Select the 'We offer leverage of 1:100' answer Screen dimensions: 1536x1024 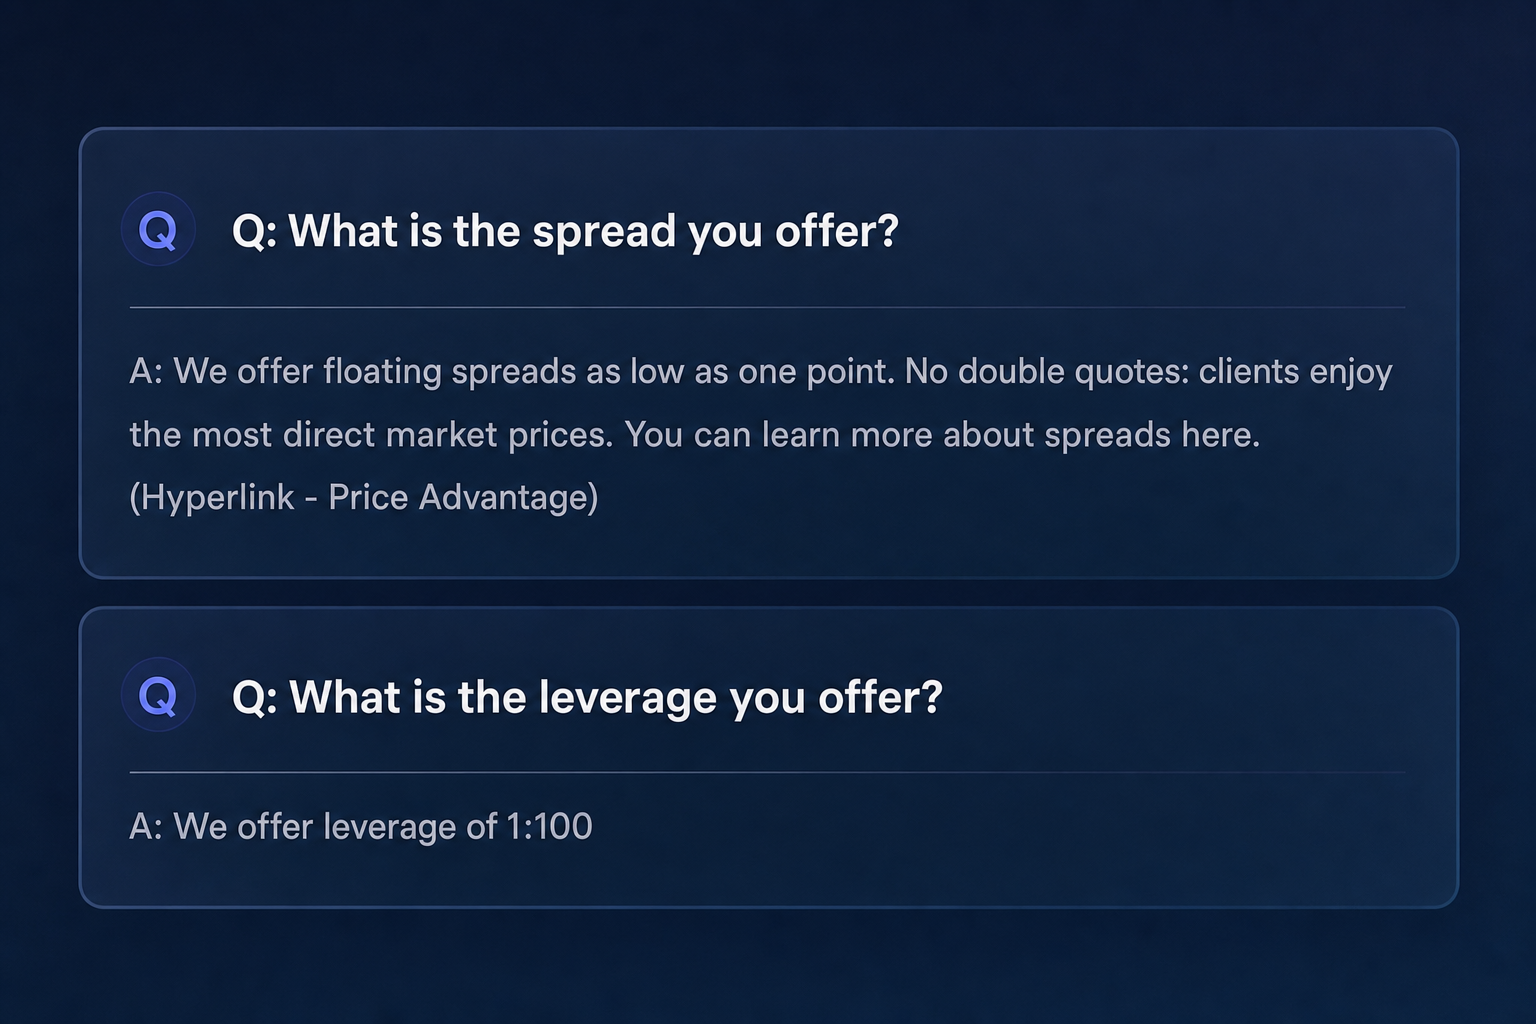[x=361, y=826]
